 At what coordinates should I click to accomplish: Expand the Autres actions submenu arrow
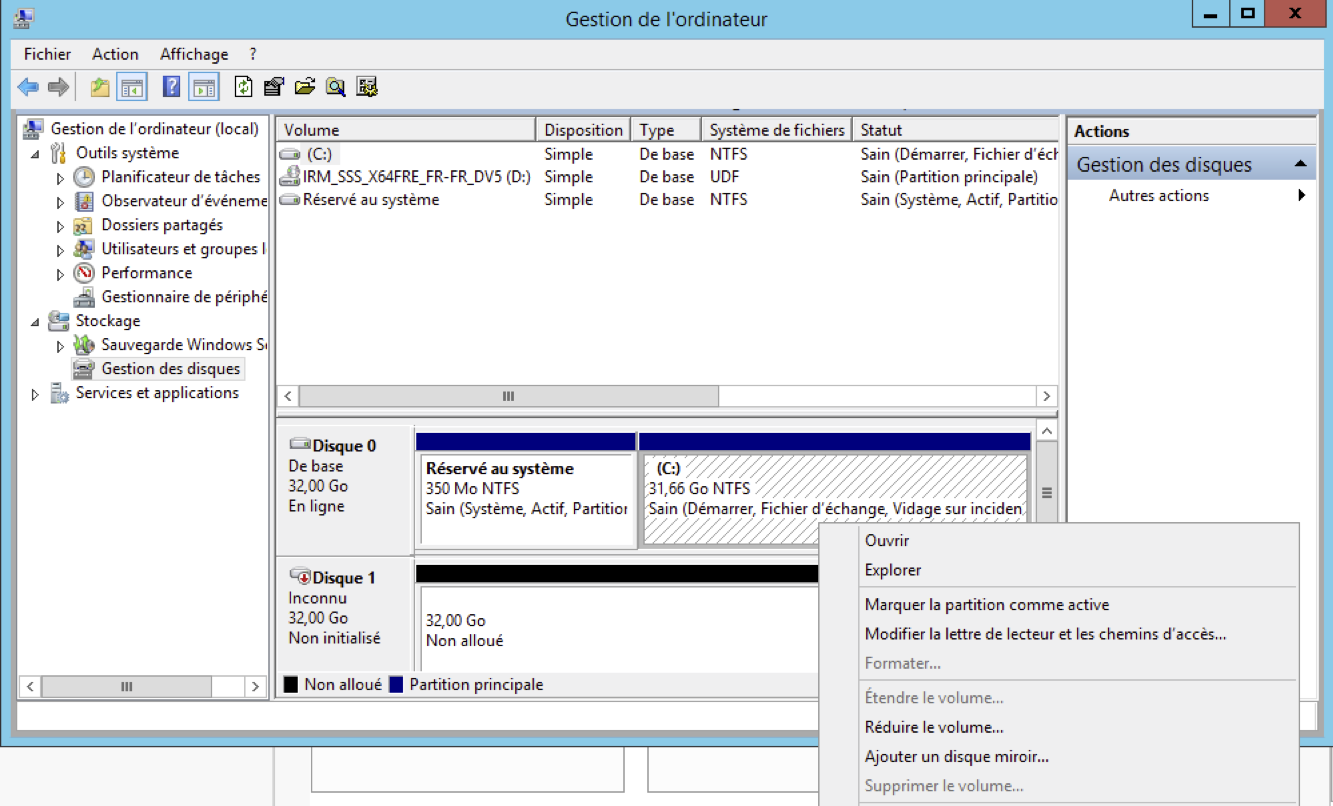pos(1302,195)
